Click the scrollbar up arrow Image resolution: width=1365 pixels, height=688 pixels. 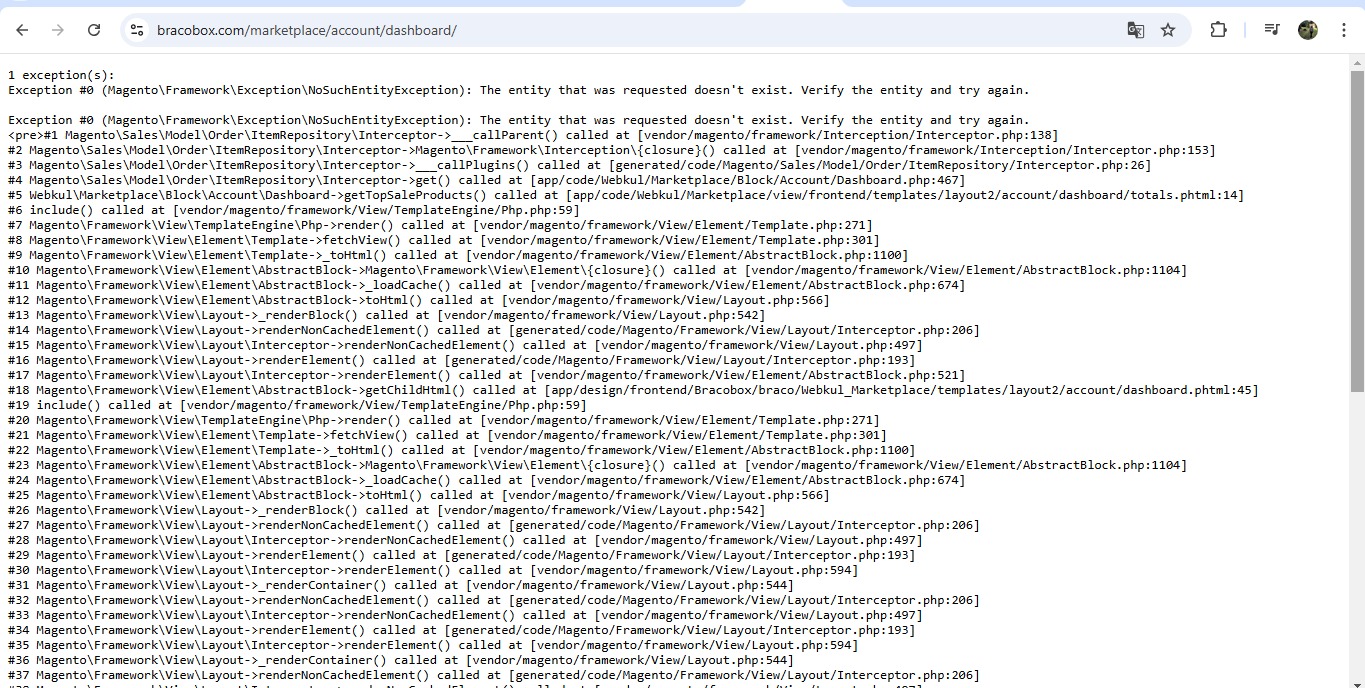click(1357, 63)
